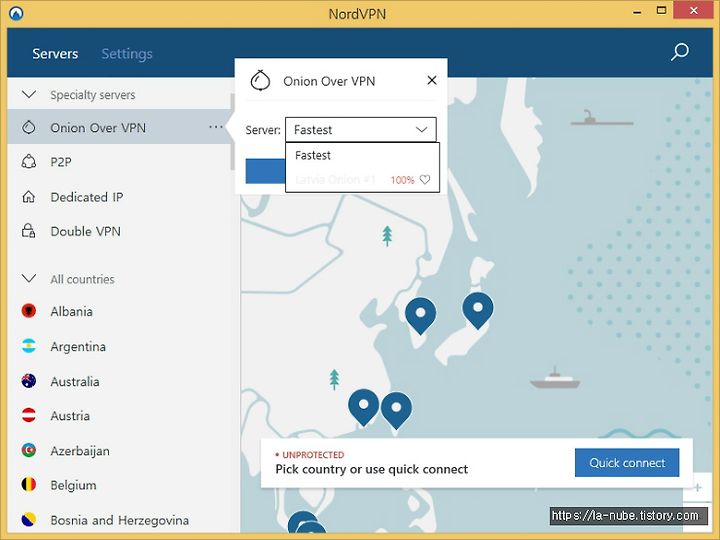Maximize the NordVPN window
The height and width of the screenshot is (540, 720).
tap(661, 11)
